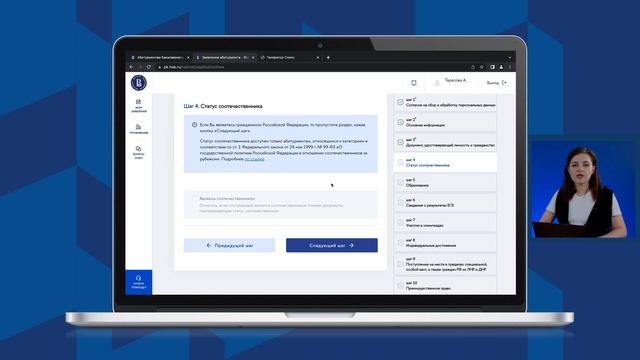Viewport: 640px width, 360px height.
Task: Contact support via the headset button
Action: (138, 282)
